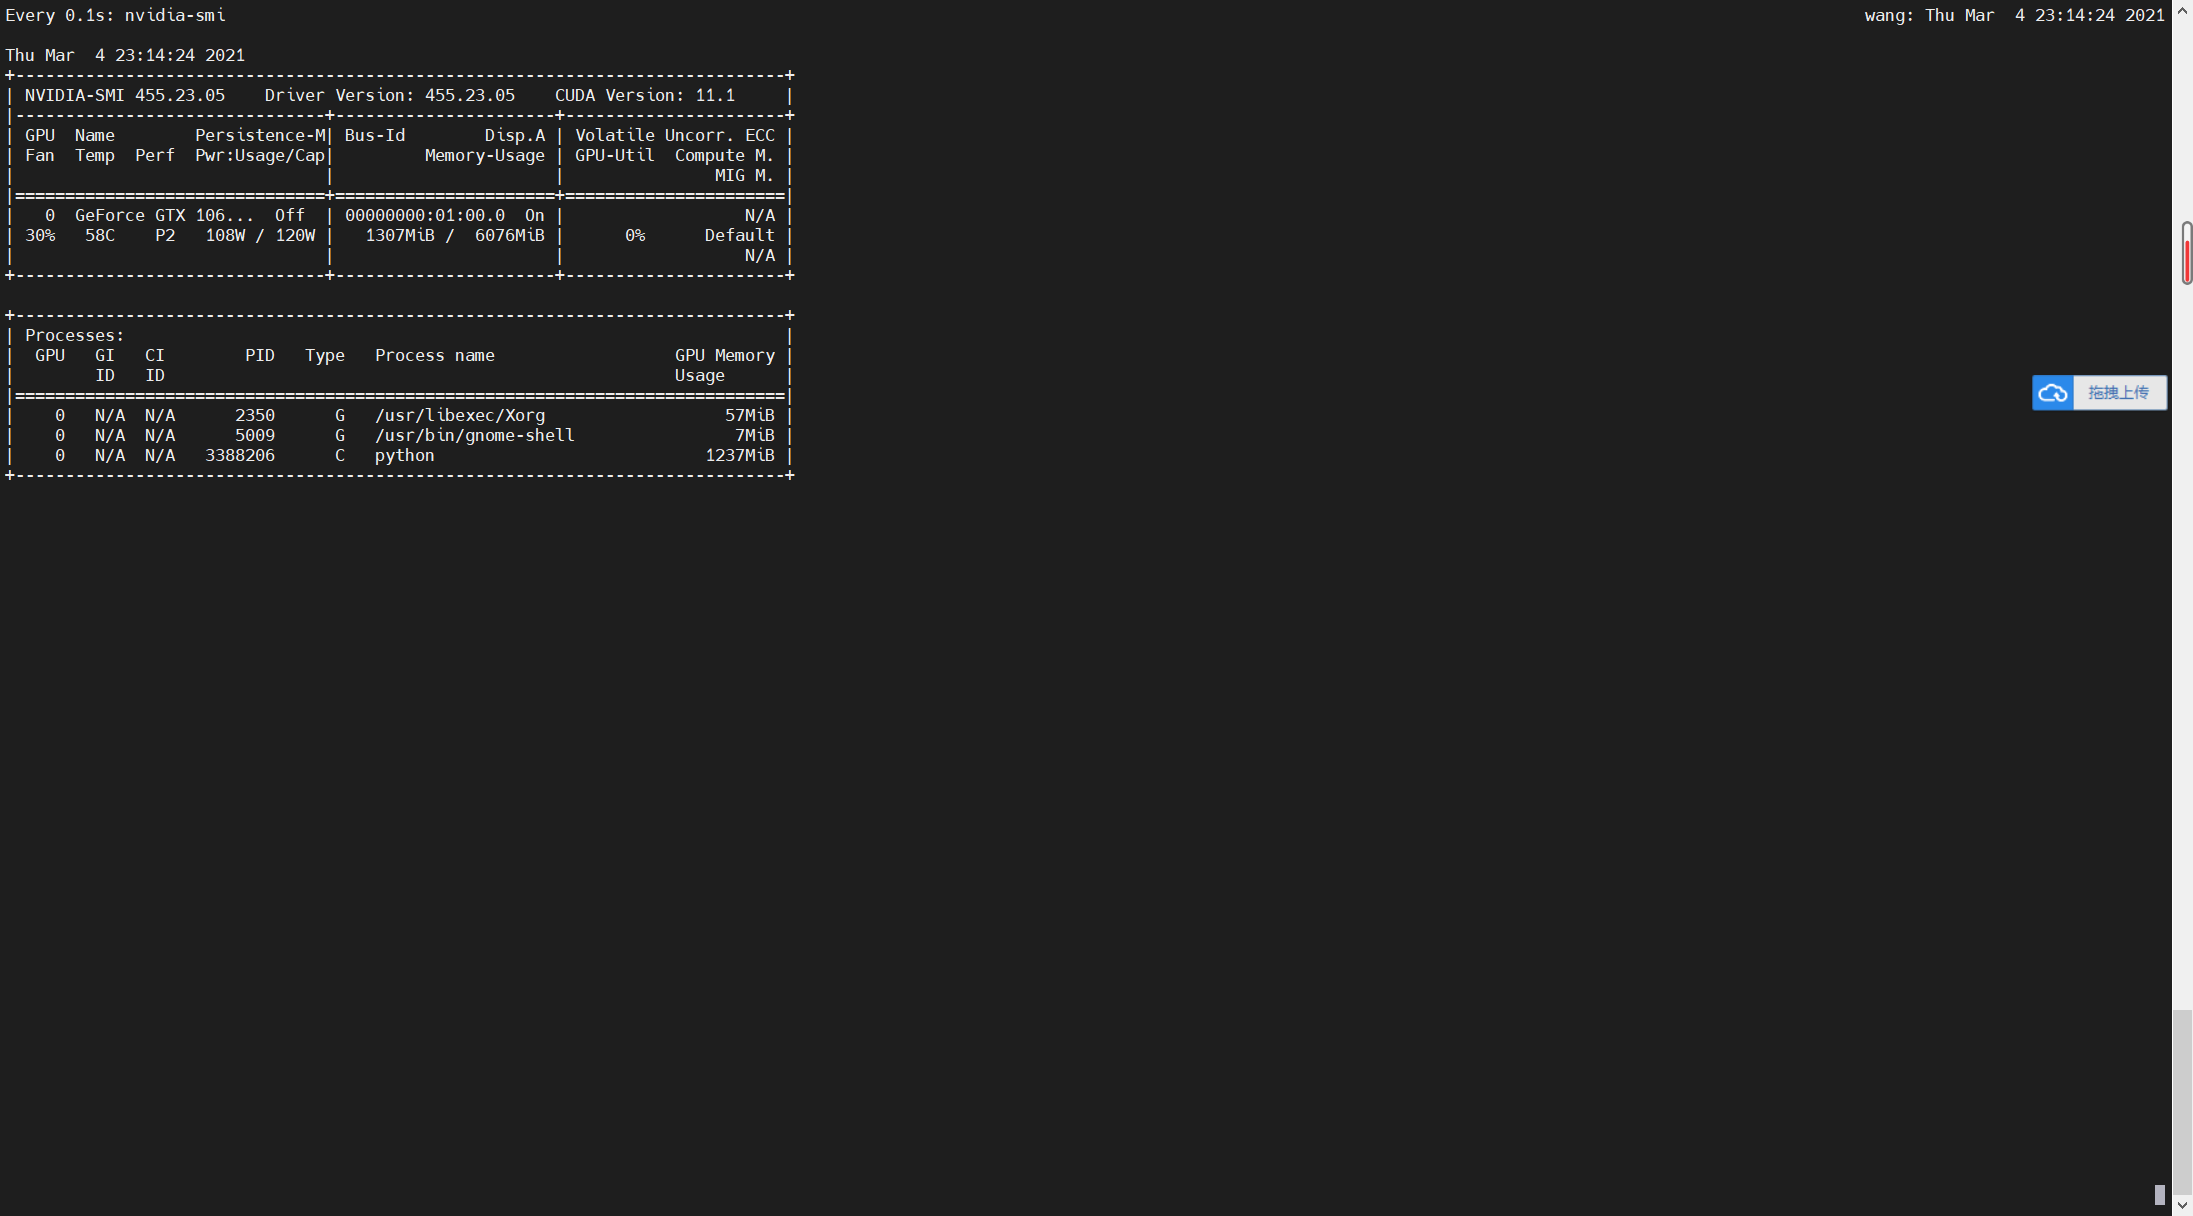The height and width of the screenshot is (1216, 2193).
Task: Select the /usr/bin/gnome-shell process entry
Action: 475,435
